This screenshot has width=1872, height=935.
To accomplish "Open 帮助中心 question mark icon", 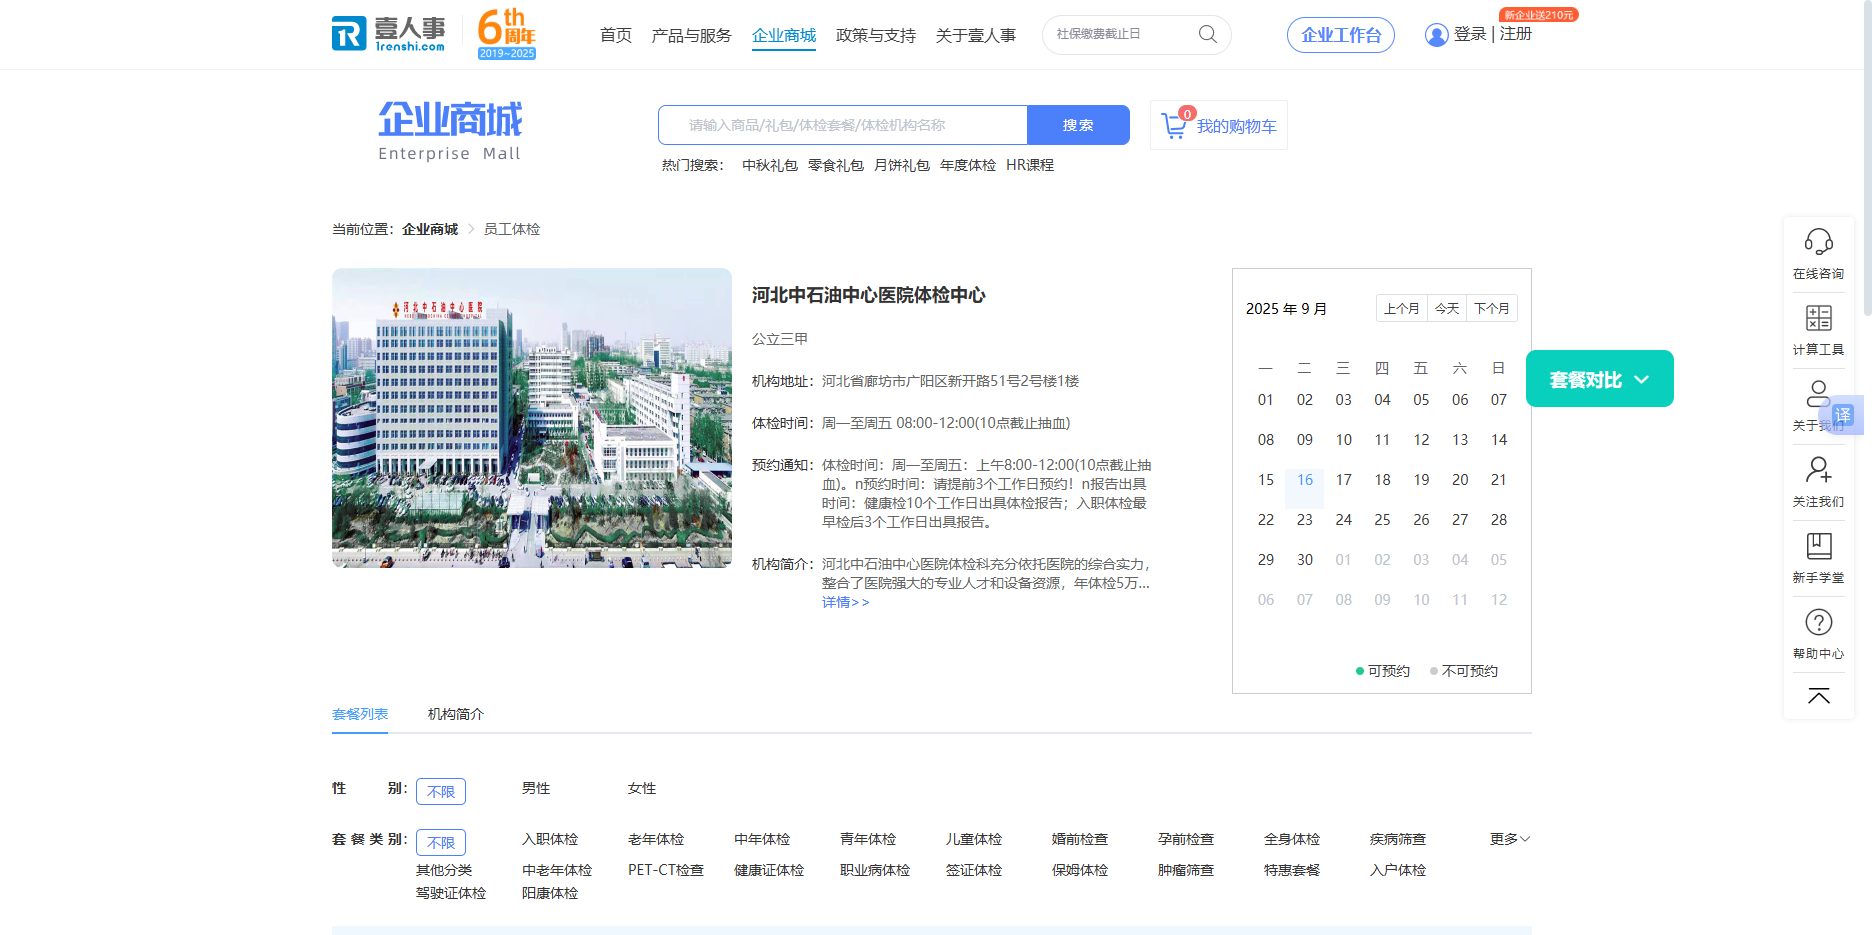I will 1818,622.
